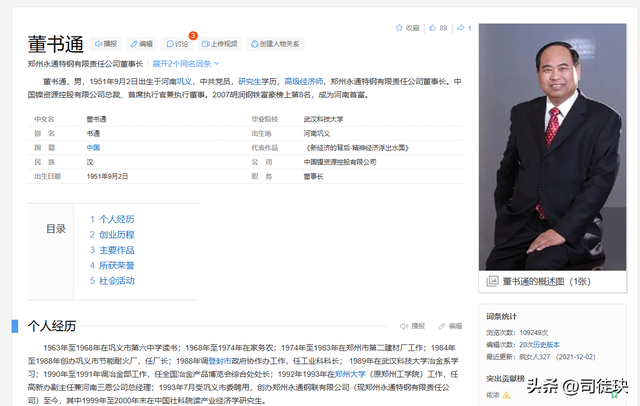Click the 收藏 star icon
The width and height of the screenshot is (640, 406).
point(399,28)
